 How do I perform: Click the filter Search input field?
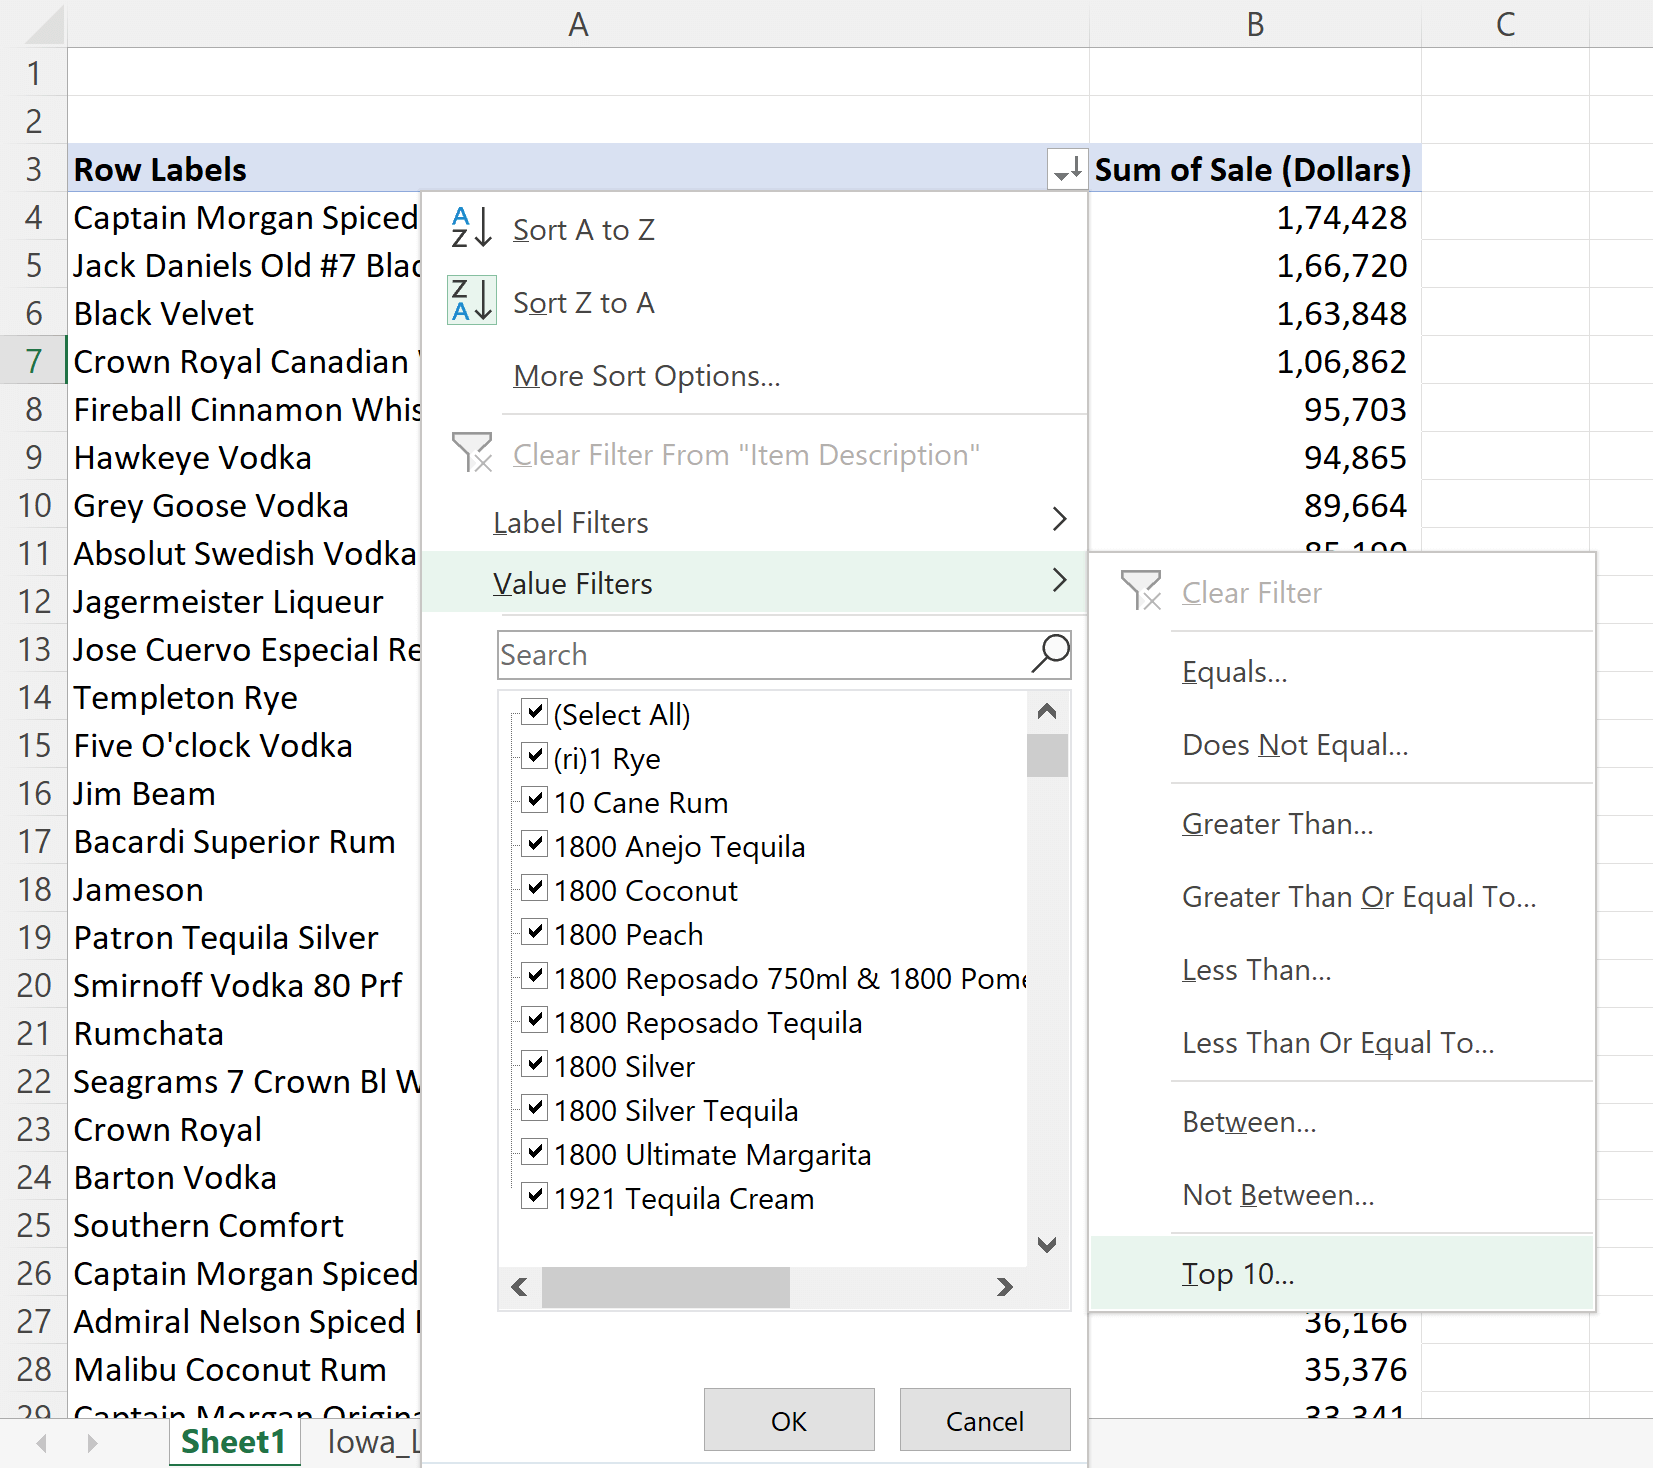click(784, 655)
